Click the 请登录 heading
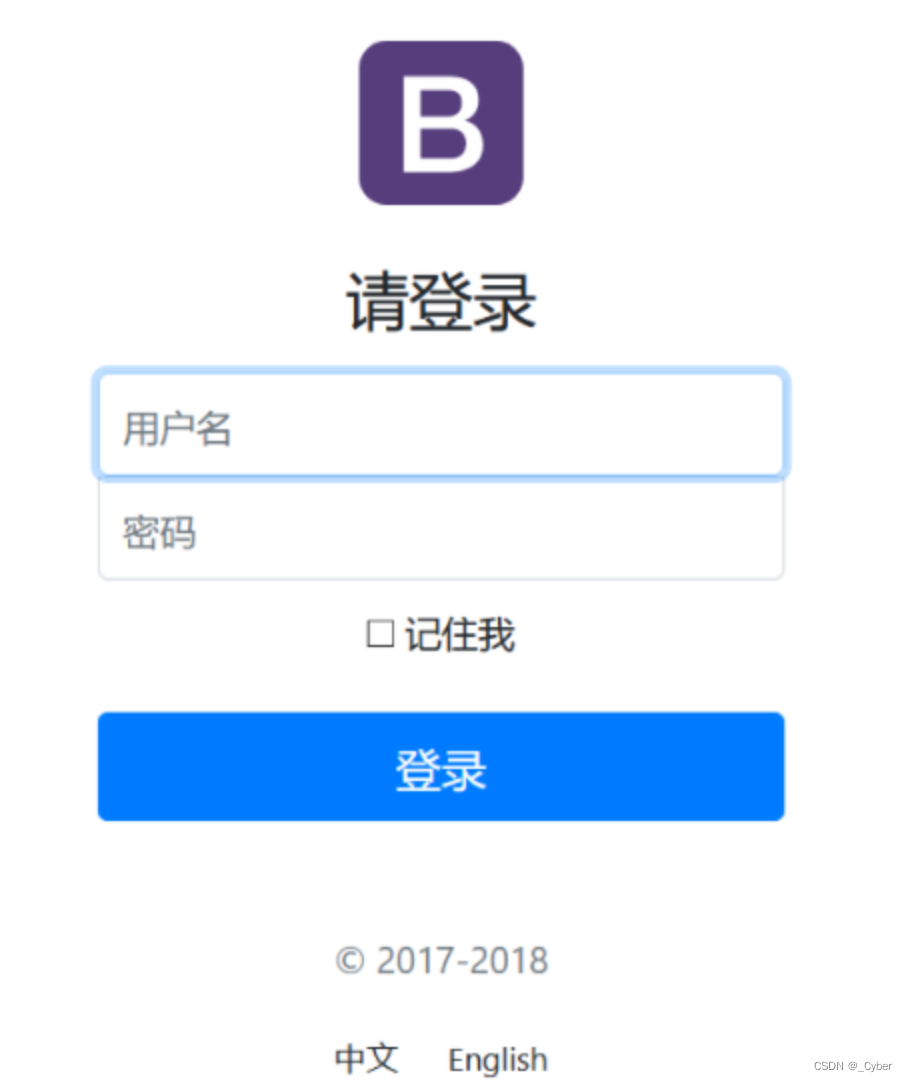Viewport: 907px width, 1082px height. (x=441, y=302)
